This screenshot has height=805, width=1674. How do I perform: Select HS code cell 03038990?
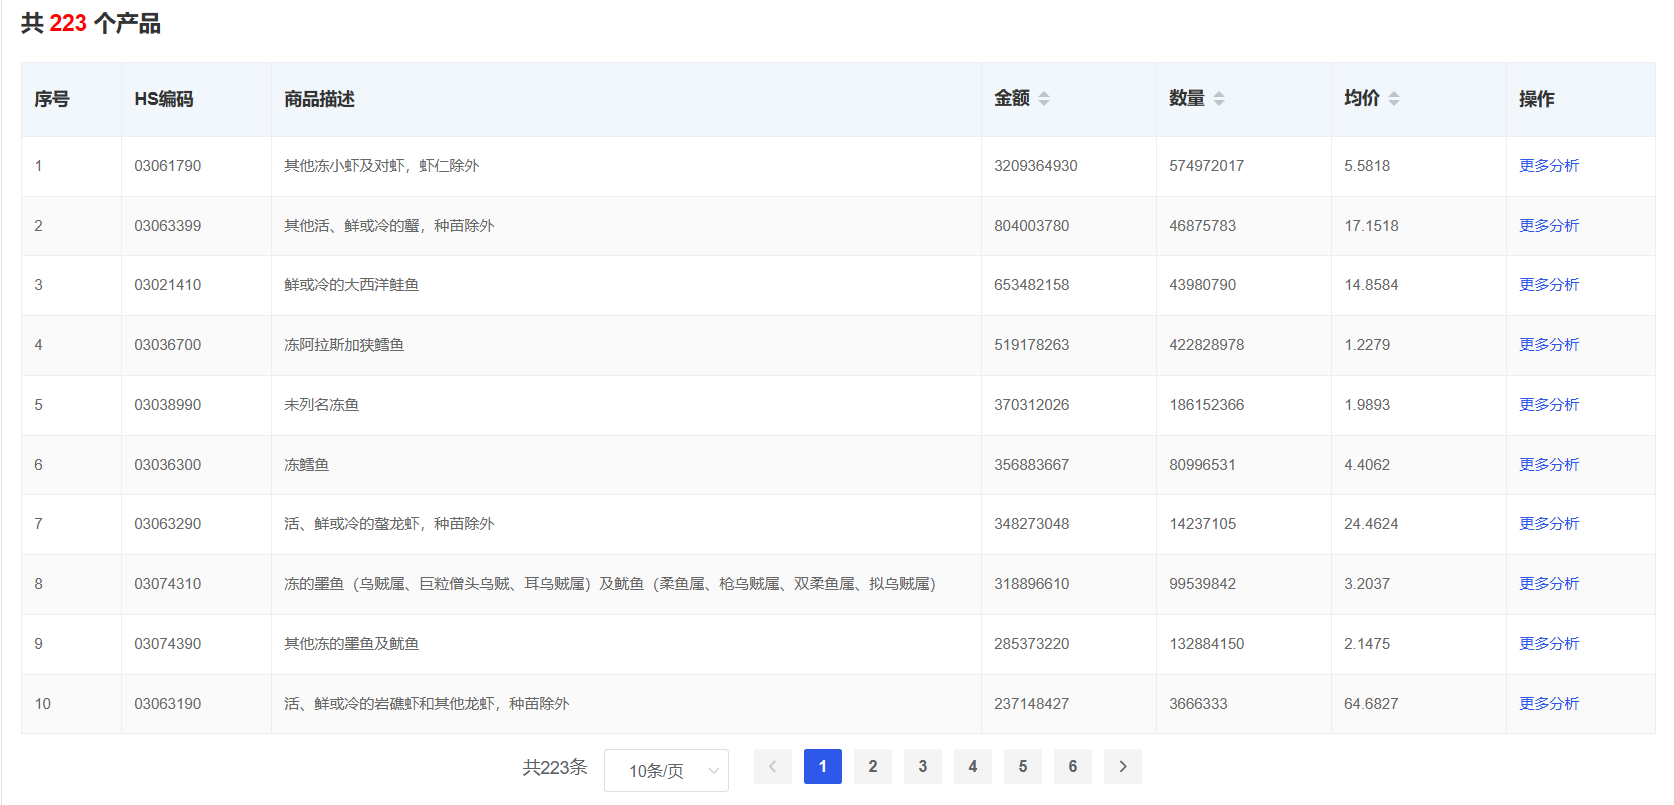(168, 405)
